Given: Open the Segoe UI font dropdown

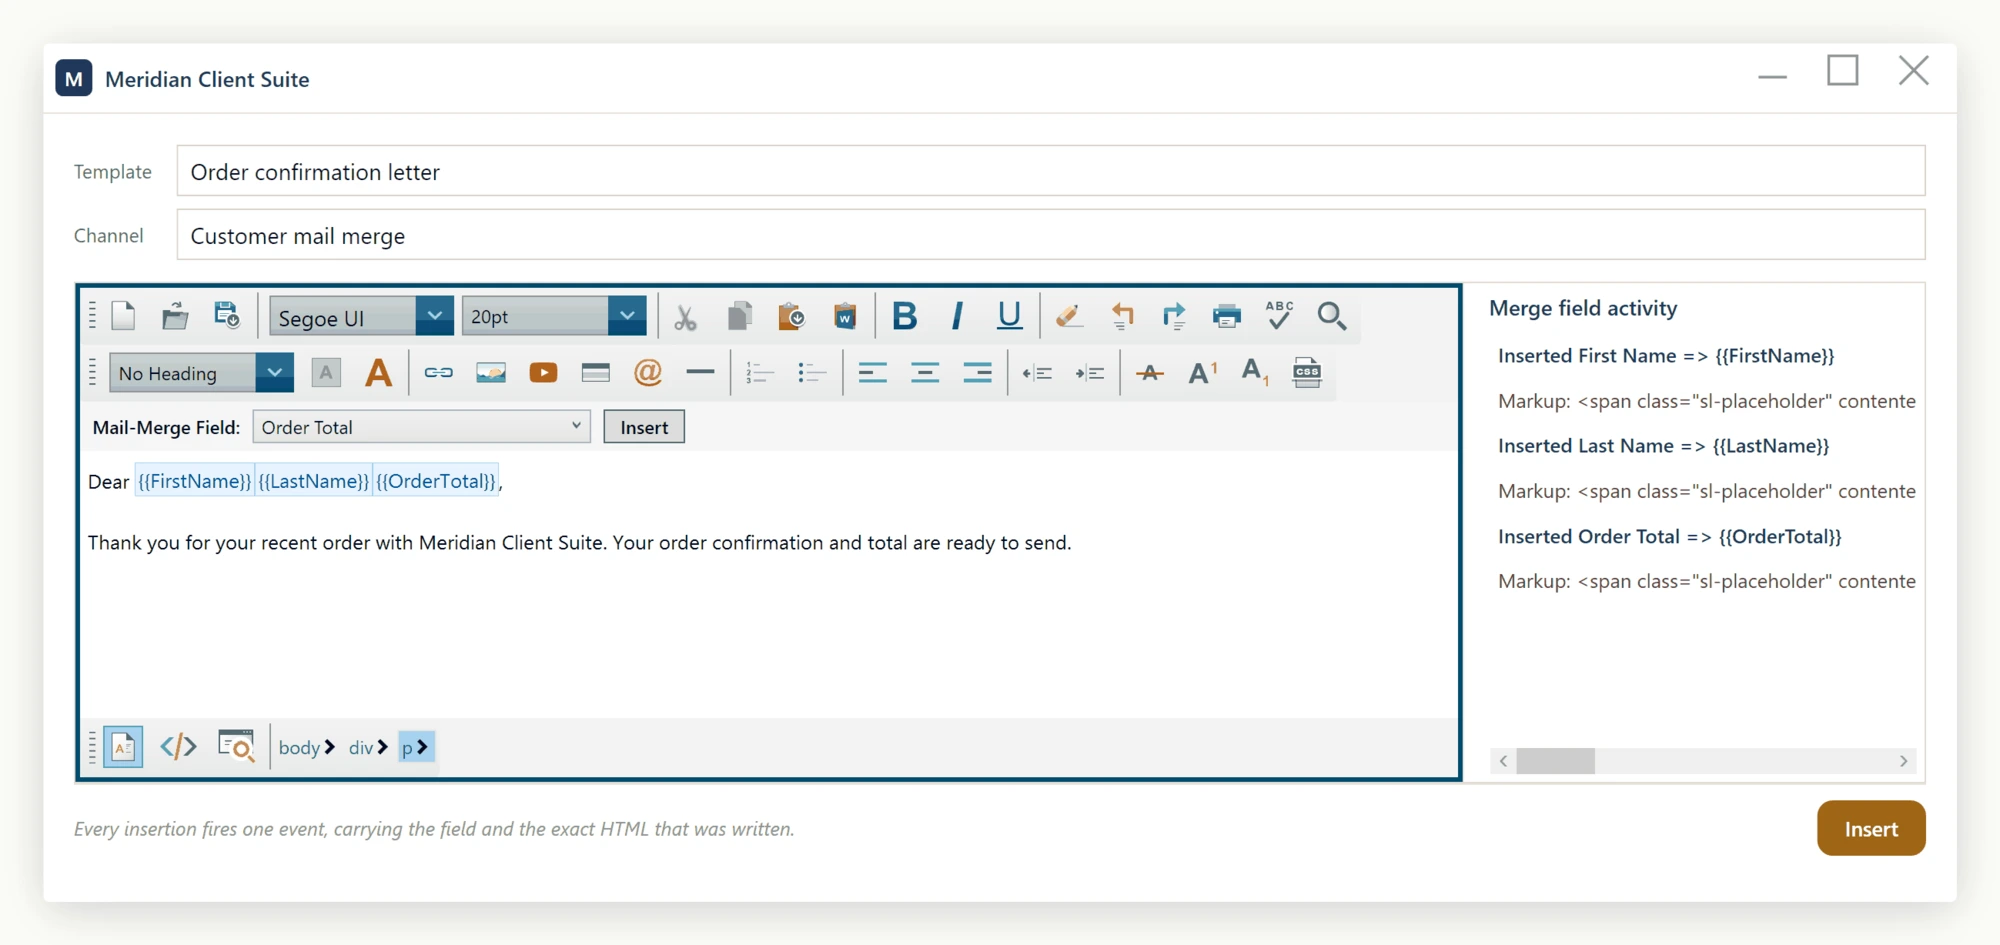Looking at the screenshot, I should click(x=434, y=316).
